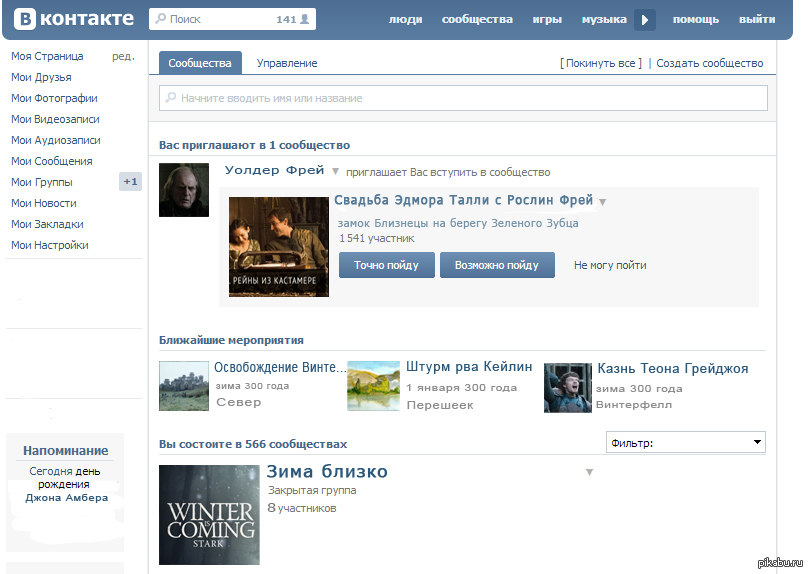Open the Штурм рва Кейлин event thumbnail
This screenshot has height=574, width=808.
point(374,385)
